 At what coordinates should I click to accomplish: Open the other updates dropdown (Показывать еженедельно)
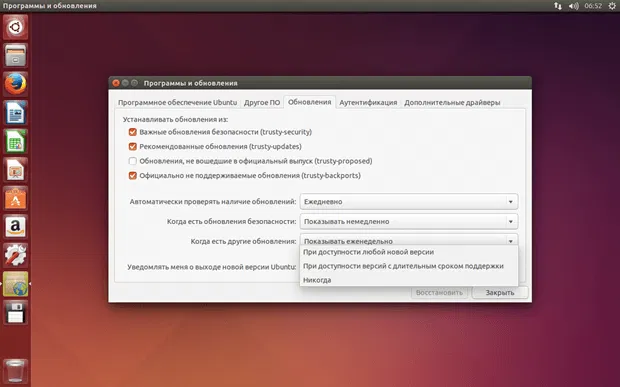tap(409, 240)
